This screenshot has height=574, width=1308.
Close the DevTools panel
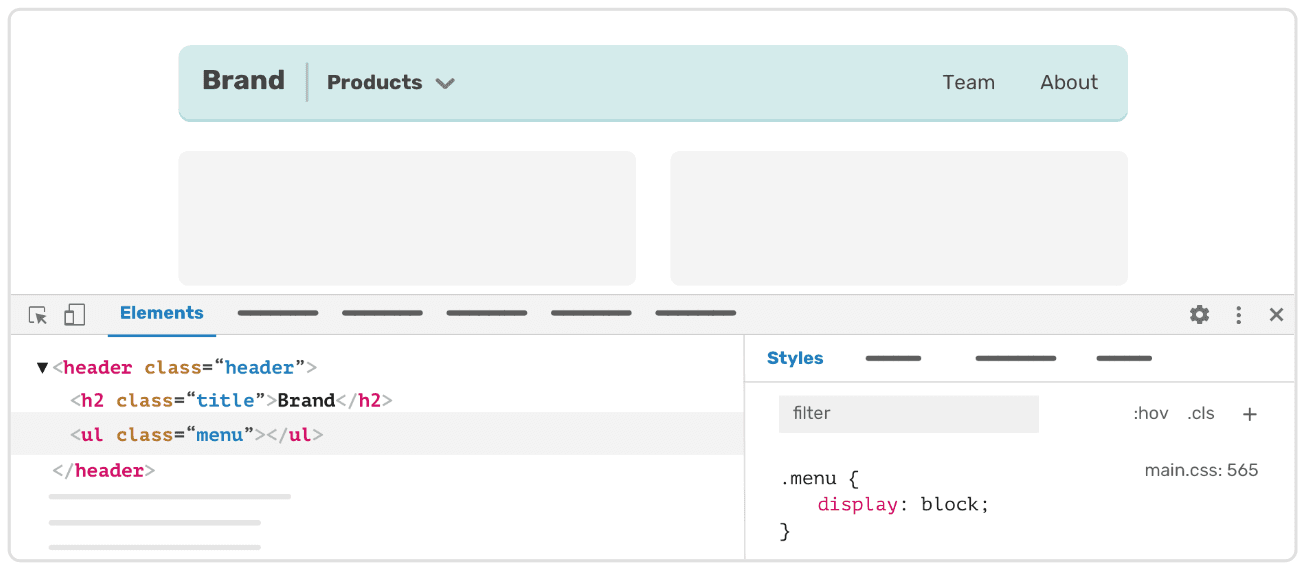click(1276, 315)
